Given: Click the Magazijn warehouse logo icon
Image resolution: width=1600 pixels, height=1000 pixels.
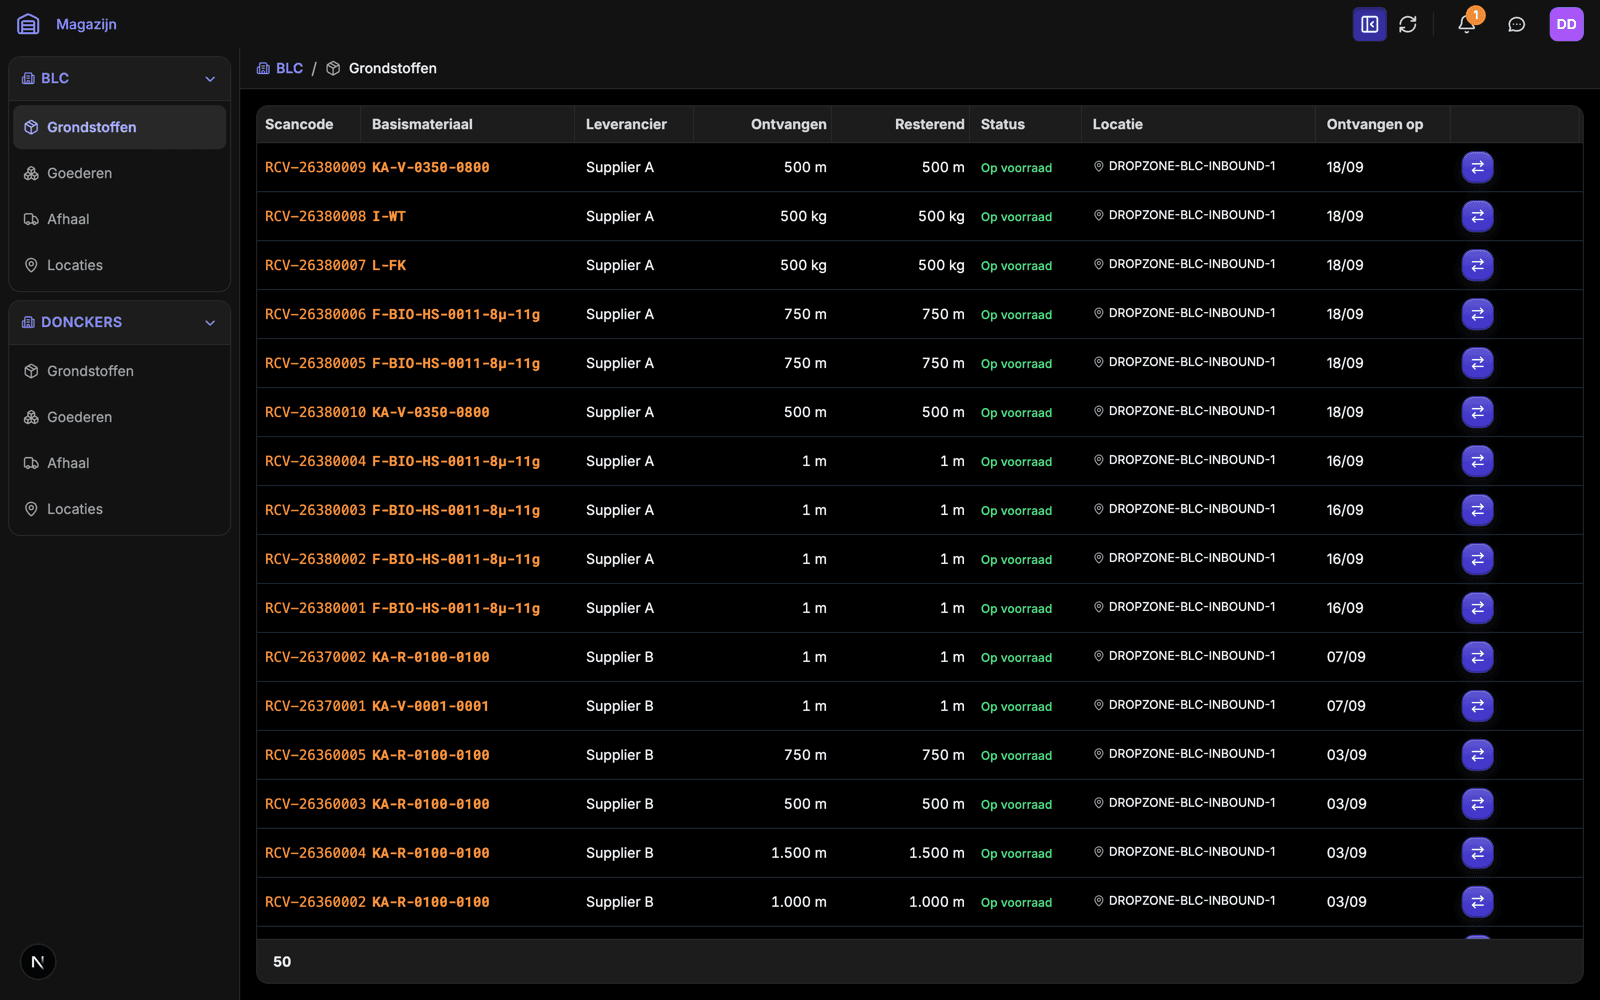Looking at the screenshot, I should 28,24.
